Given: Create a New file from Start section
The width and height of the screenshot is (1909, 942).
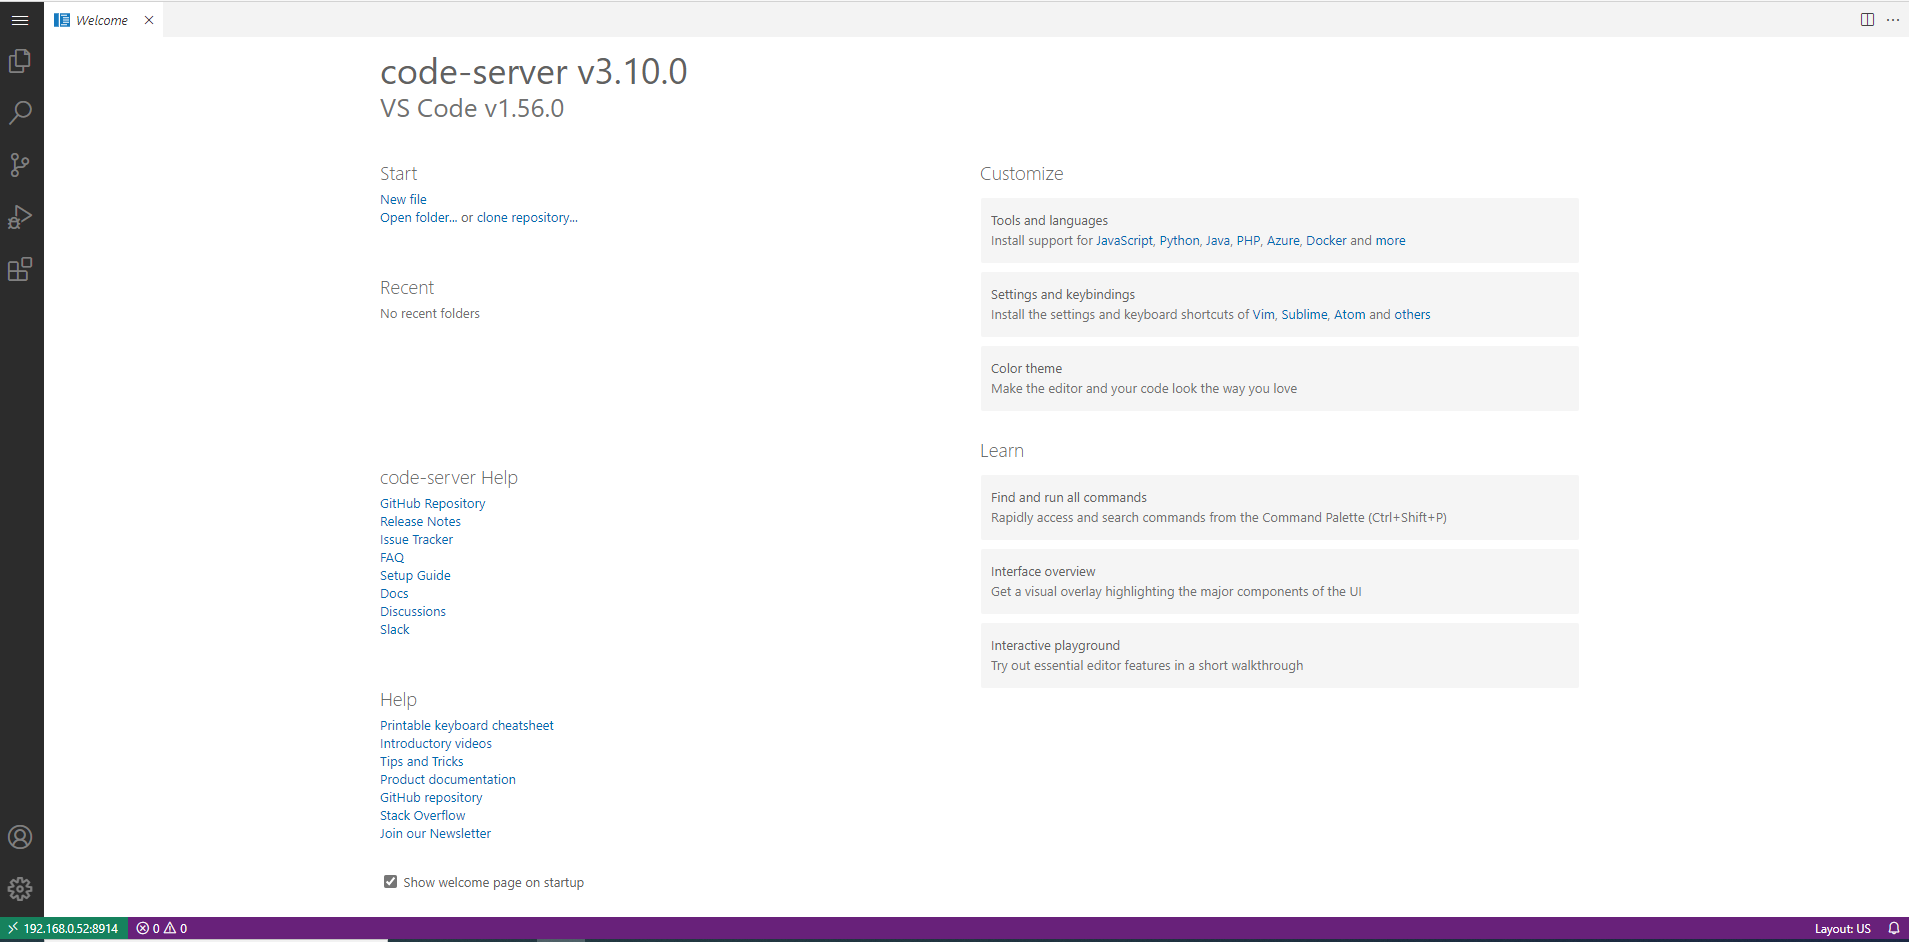Looking at the screenshot, I should pos(402,199).
